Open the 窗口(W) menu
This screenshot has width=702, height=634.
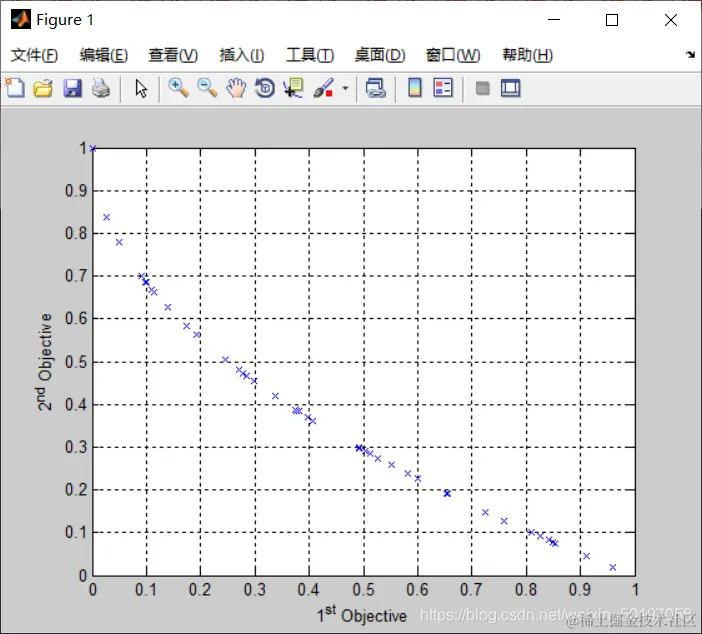click(453, 55)
